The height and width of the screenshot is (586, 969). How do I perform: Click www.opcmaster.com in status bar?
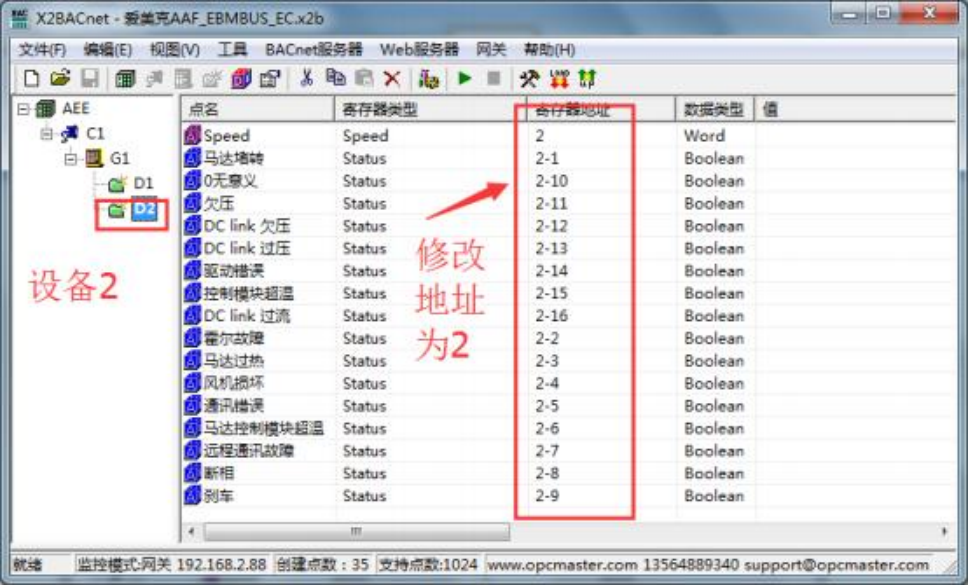click(x=562, y=564)
